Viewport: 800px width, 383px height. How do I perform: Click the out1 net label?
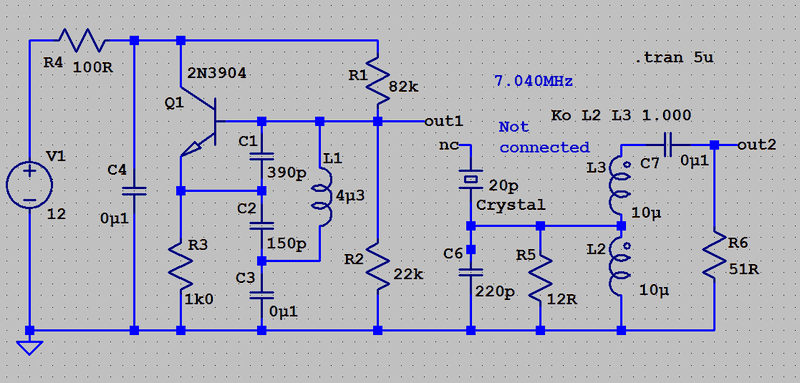pos(443,121)
